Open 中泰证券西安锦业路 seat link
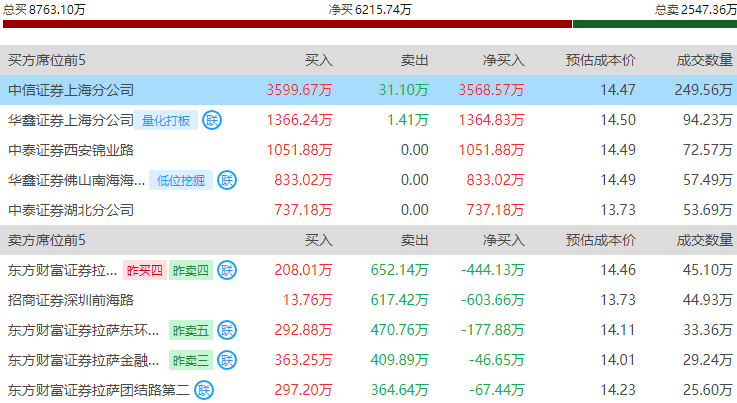 (x=70, y=150)
